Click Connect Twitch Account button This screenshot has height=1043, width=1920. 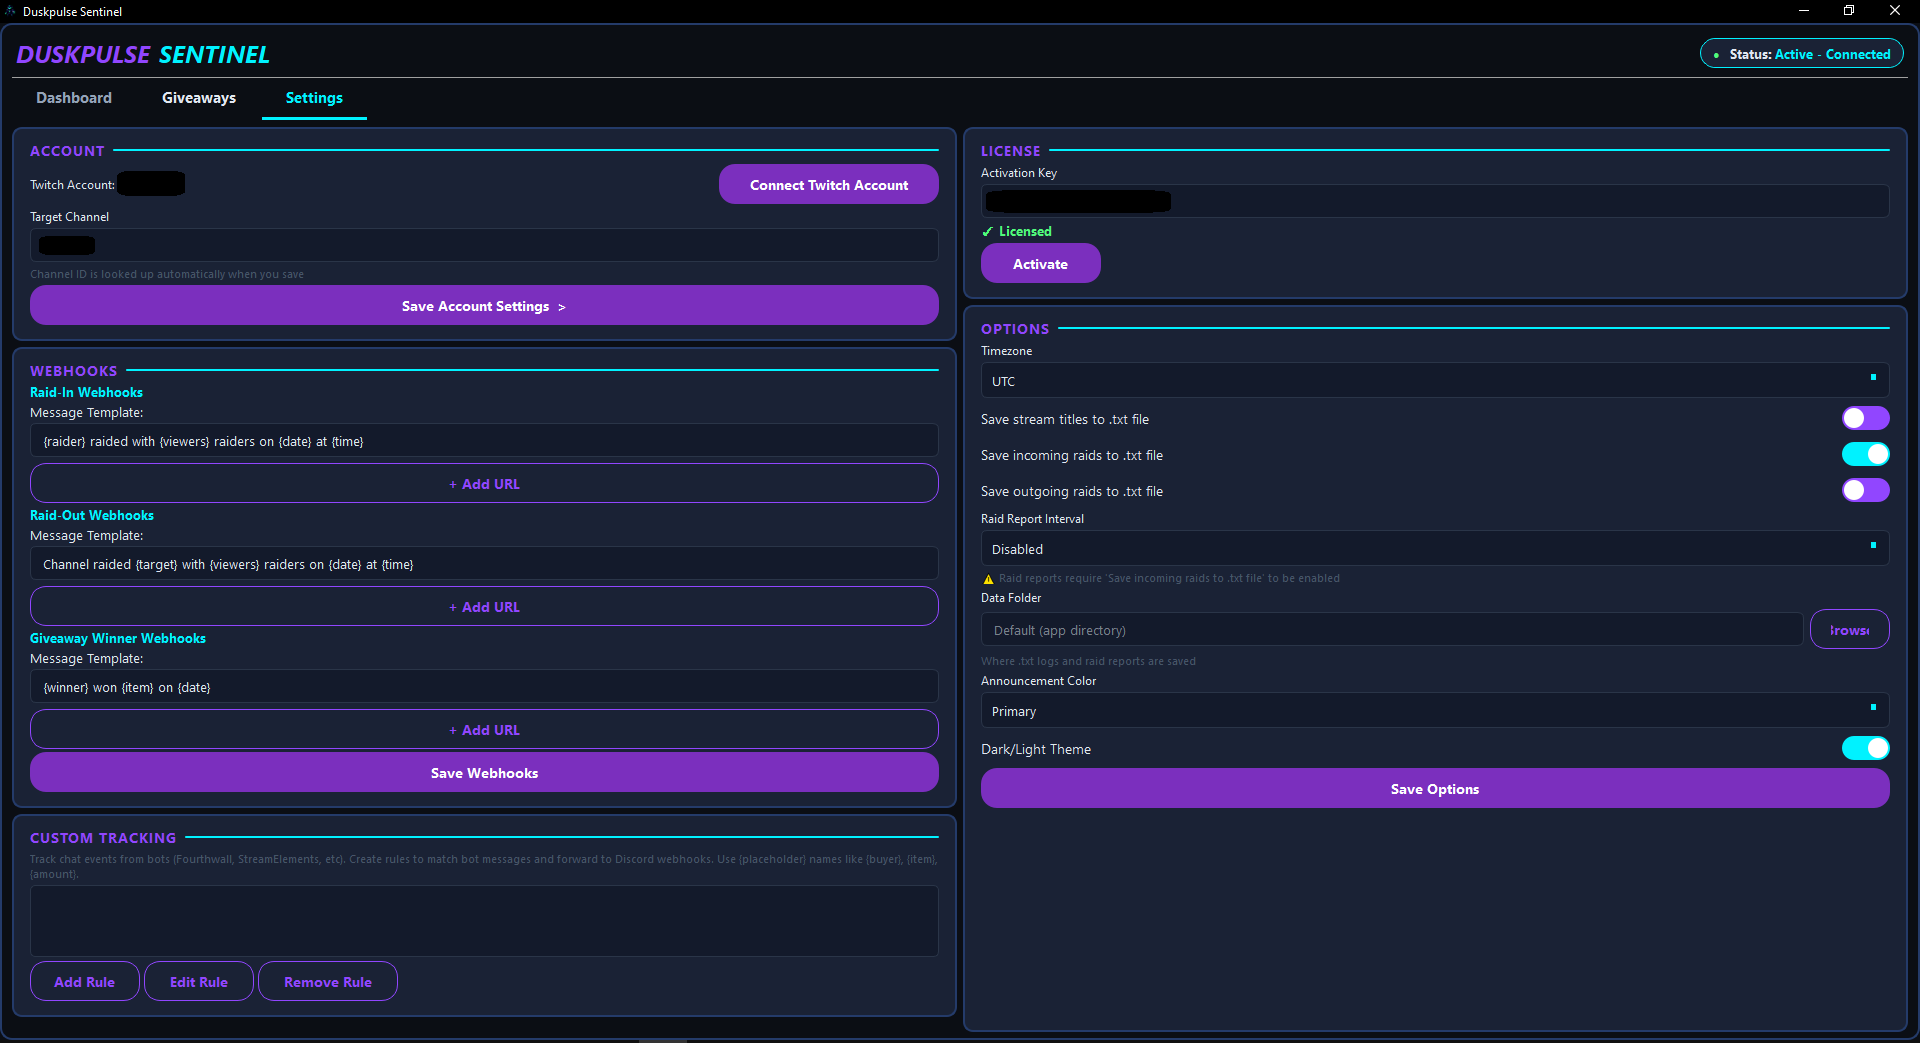coord(829,185)
